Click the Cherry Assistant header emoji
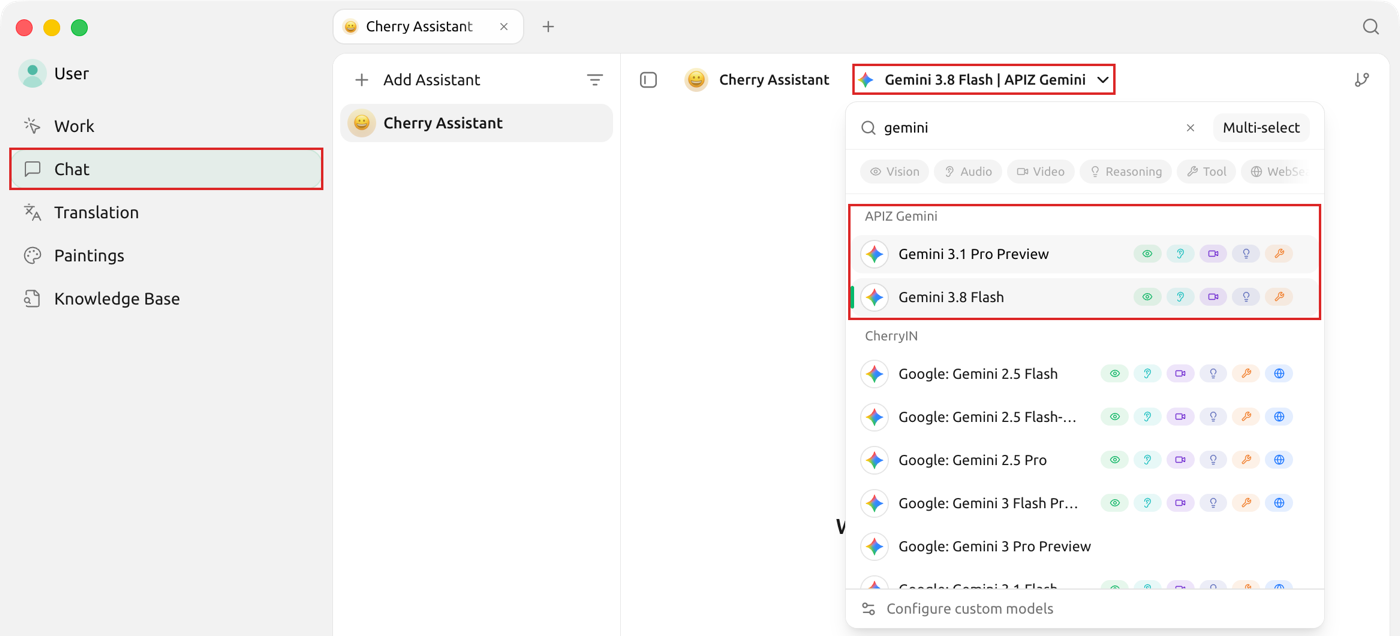This screenshot has width=1400, height=636. click(x=696, y=80)
